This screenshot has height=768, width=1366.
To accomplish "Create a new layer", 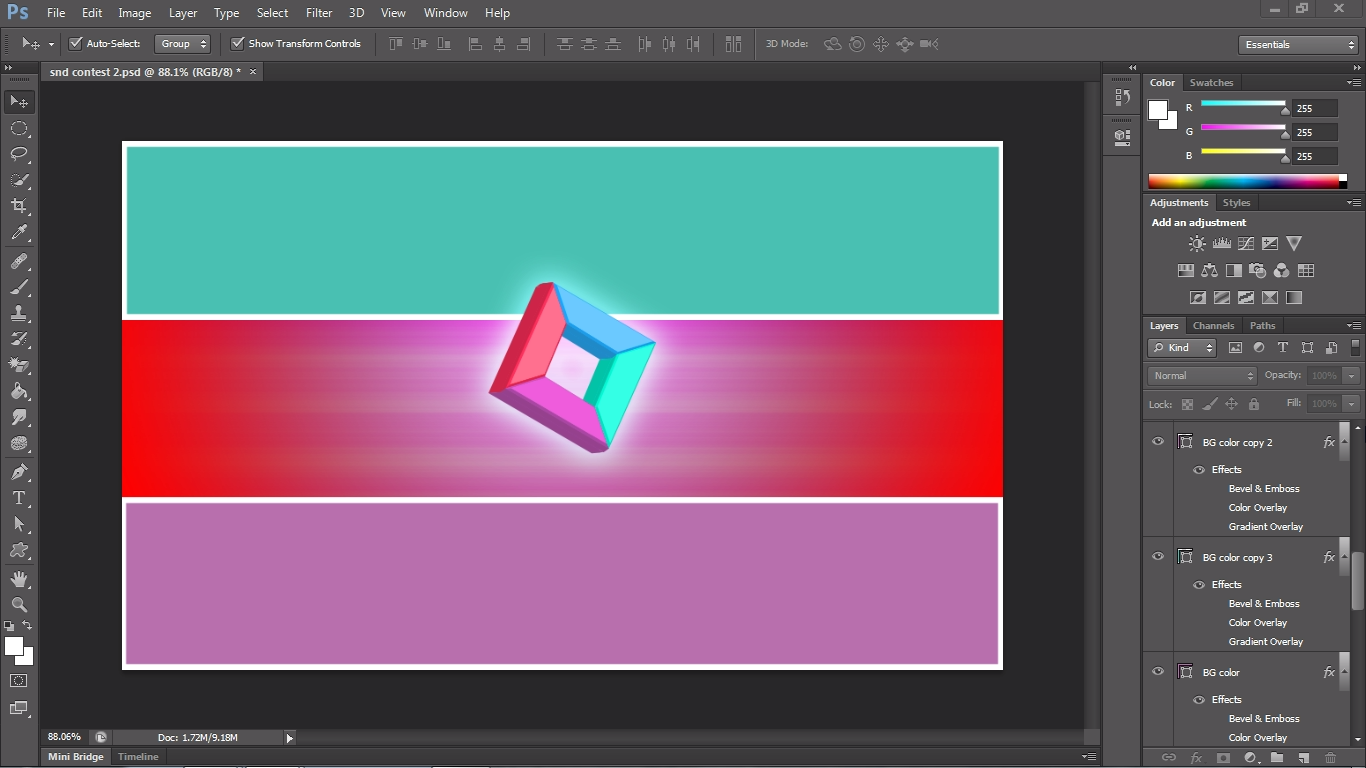I will (x=1304, y=758).
